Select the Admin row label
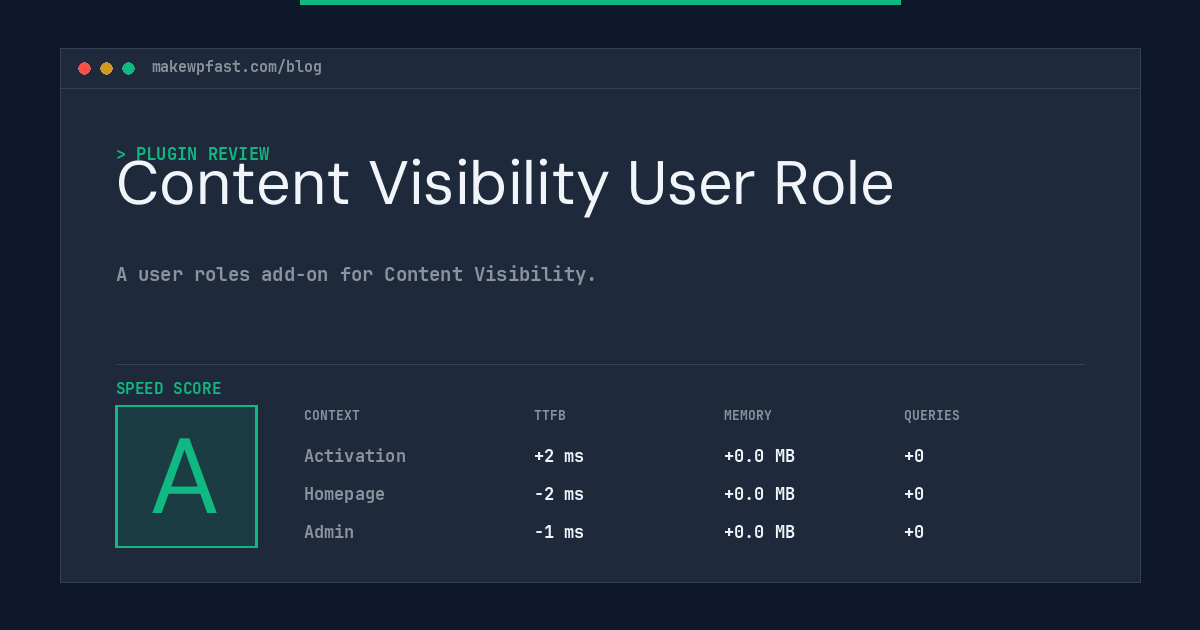Viewport: 1200px width, 630px height. pos(329,532)
